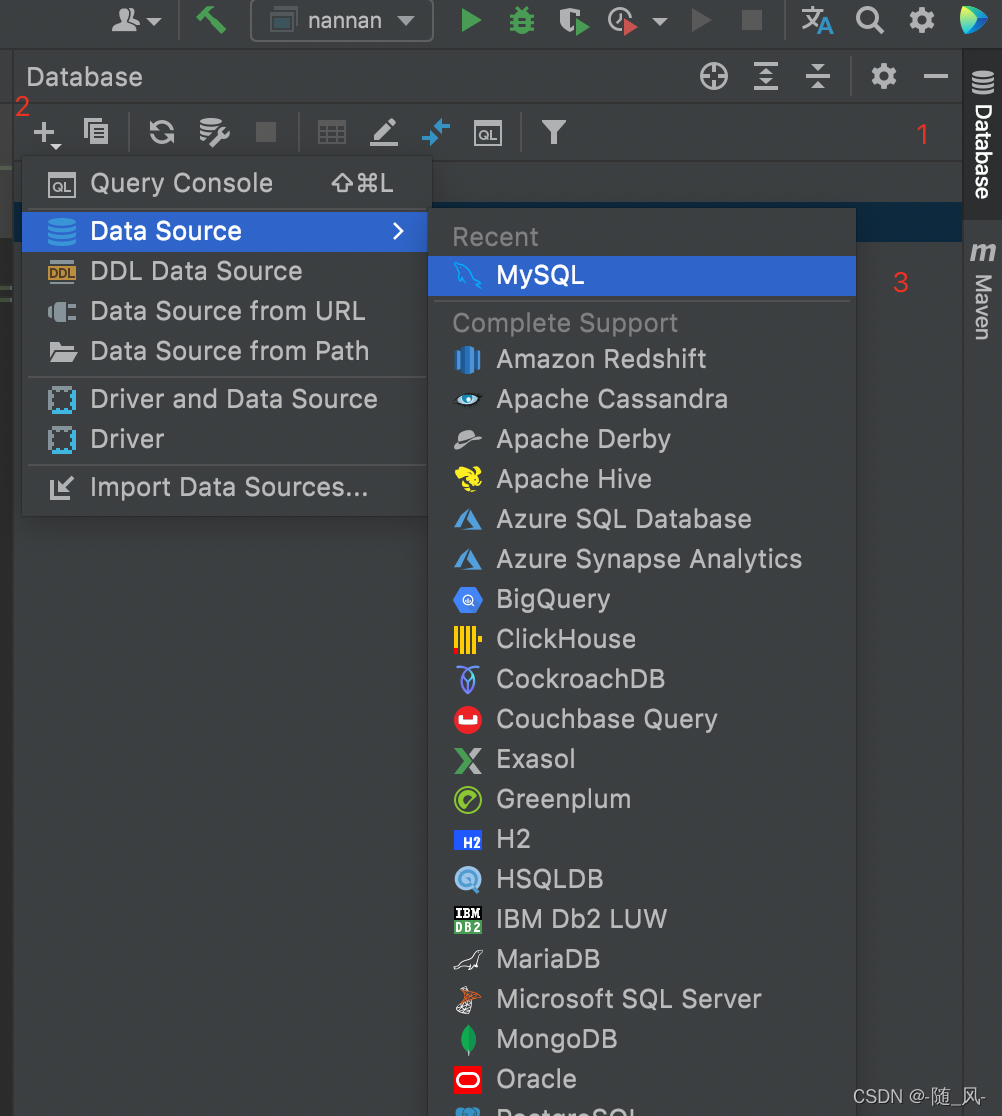Click the profiler run icon
This screenshot has width=1002, height=1116.
(623, 21)
